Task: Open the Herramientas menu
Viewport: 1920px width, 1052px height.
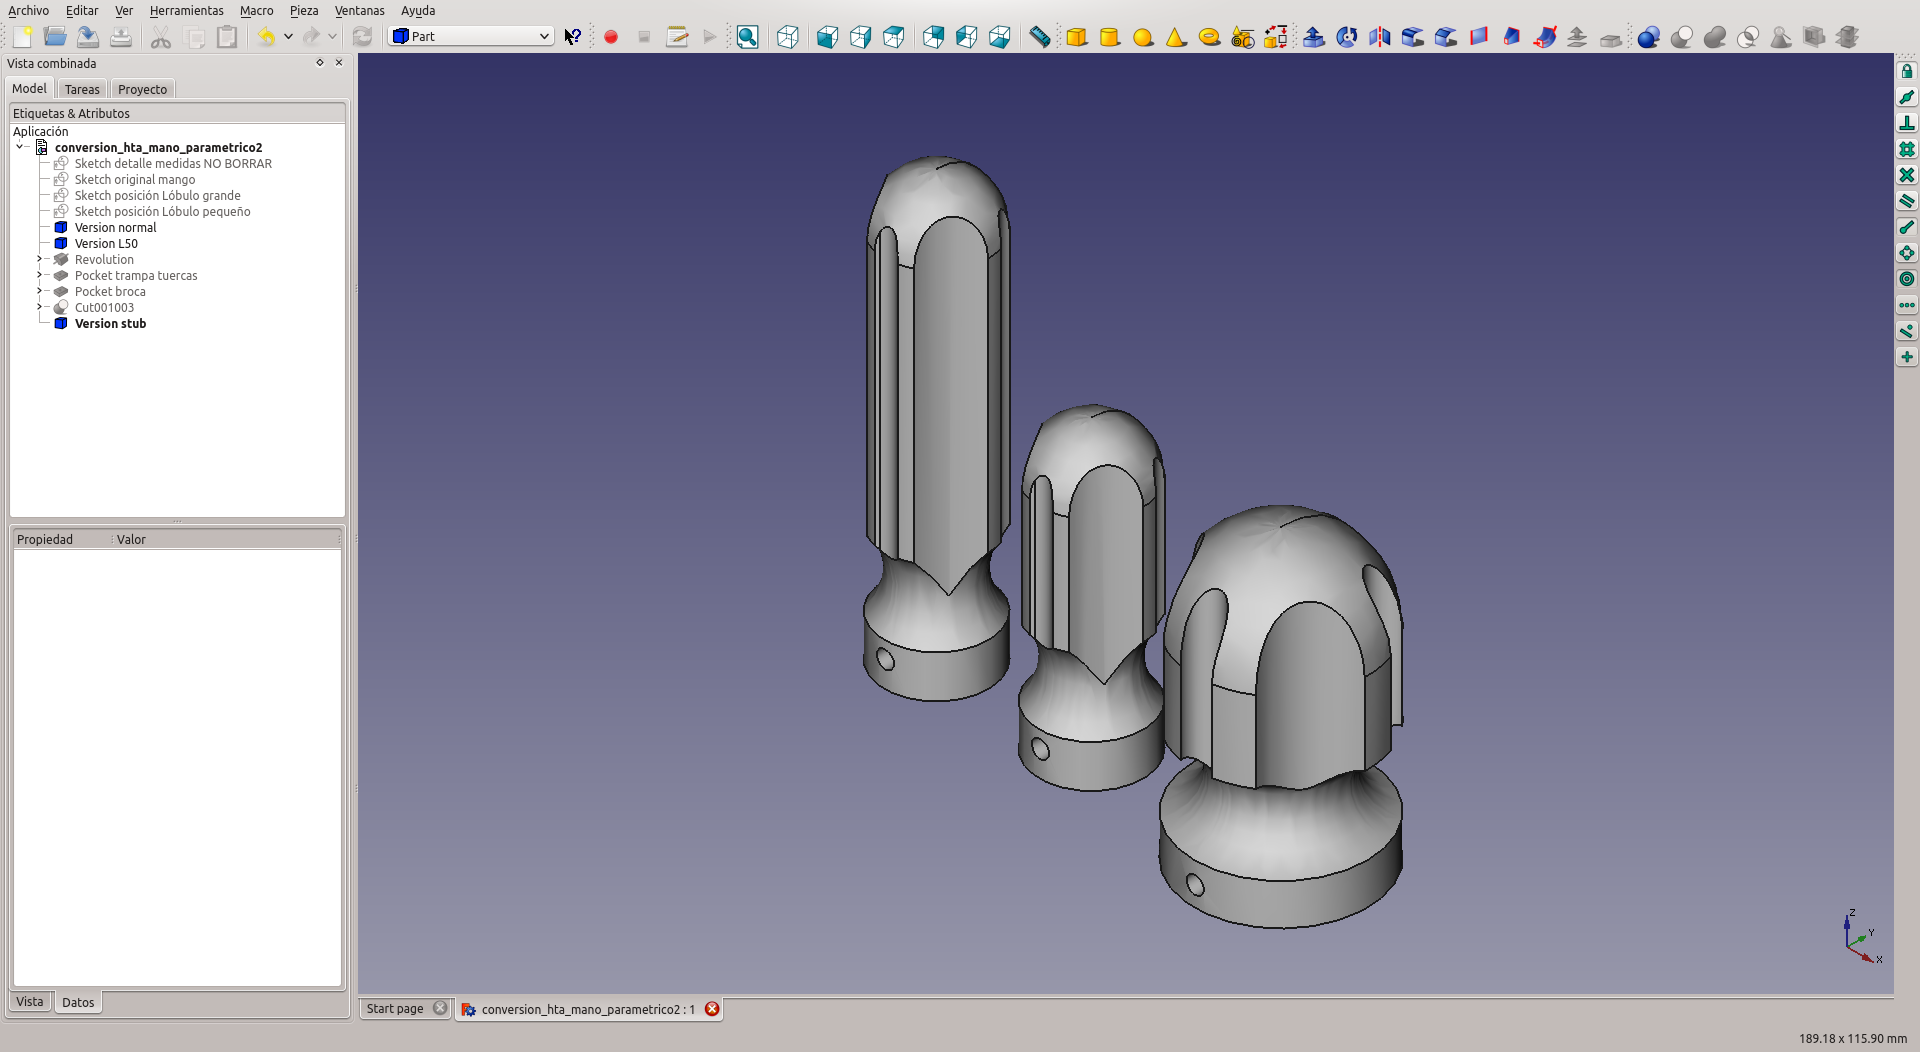Action: [x=186, y=10]
